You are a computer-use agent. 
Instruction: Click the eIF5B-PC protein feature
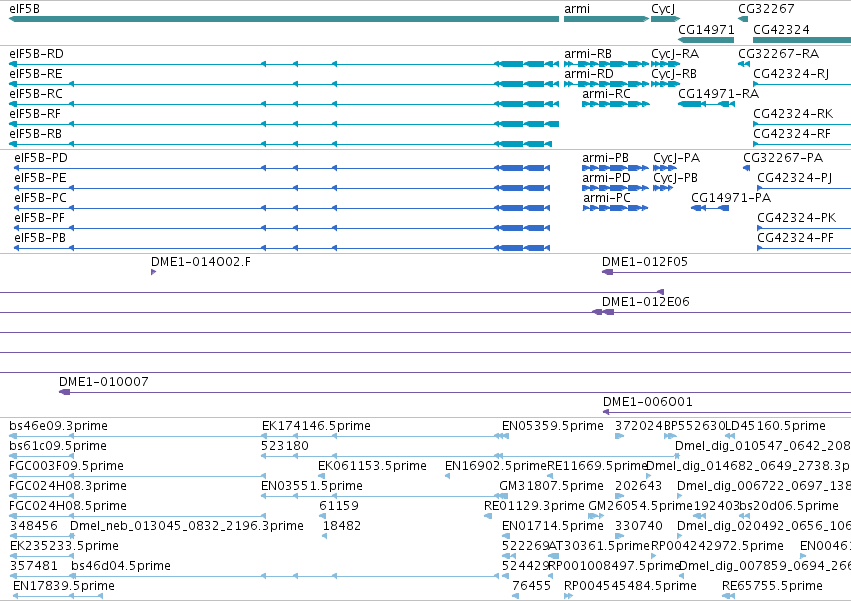(282, 208)
